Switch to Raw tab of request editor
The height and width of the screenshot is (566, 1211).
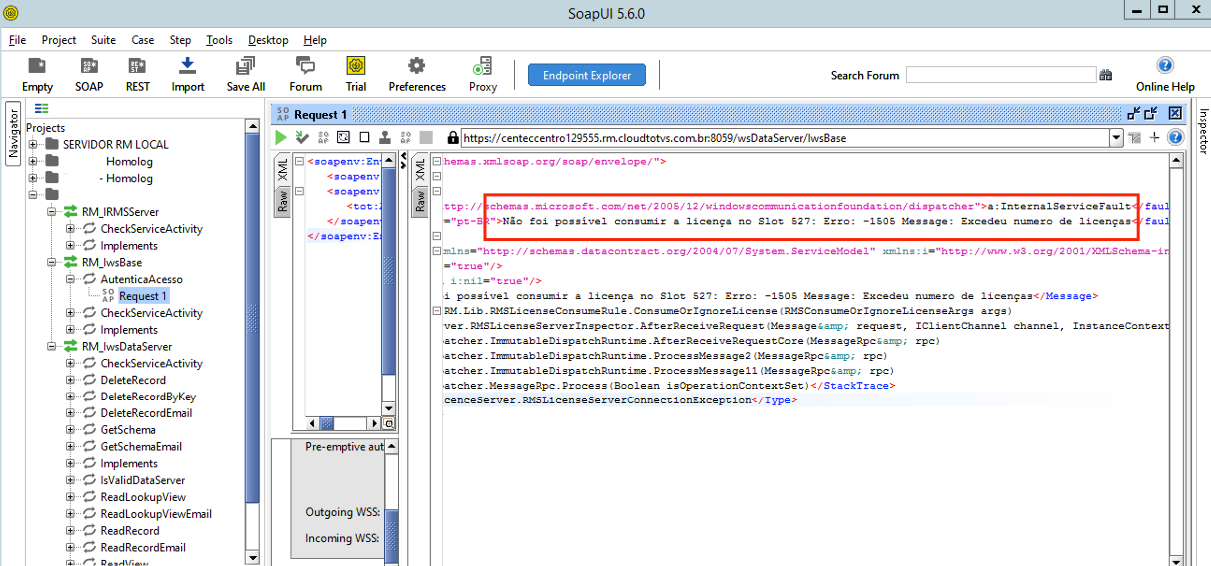coord(282,203)
